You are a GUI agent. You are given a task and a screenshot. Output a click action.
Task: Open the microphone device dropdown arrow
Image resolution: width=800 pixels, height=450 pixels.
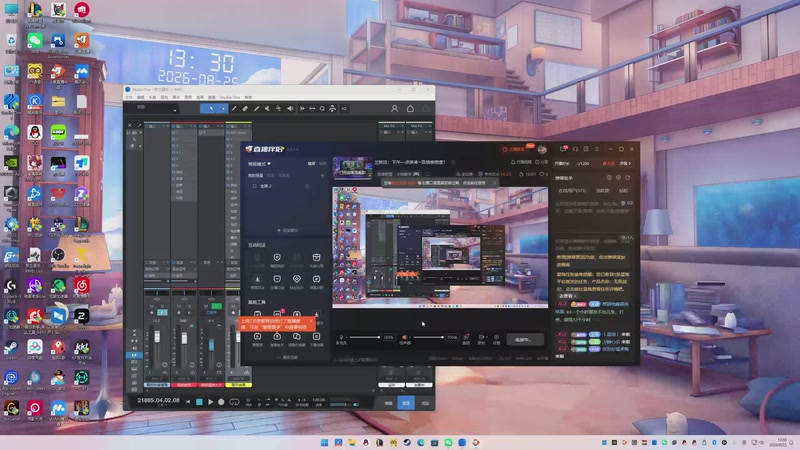click(347, 338)
